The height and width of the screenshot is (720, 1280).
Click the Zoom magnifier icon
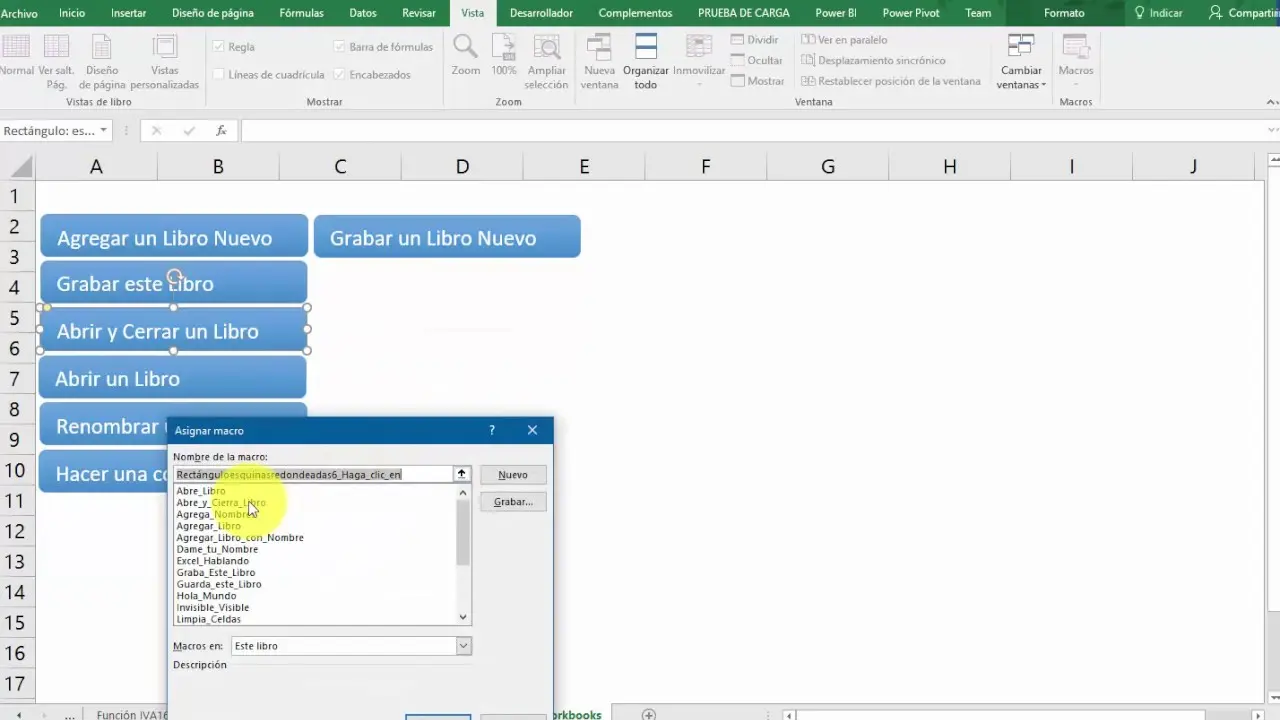pos(465,47)
